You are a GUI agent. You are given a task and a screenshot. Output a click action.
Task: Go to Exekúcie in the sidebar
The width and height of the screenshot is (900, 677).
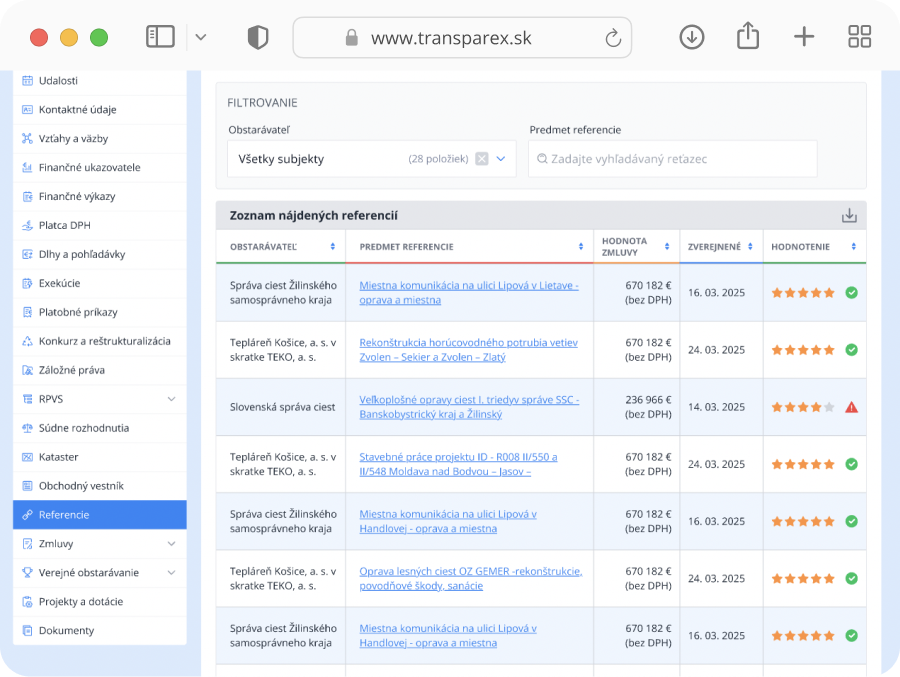tap(59, 283)
